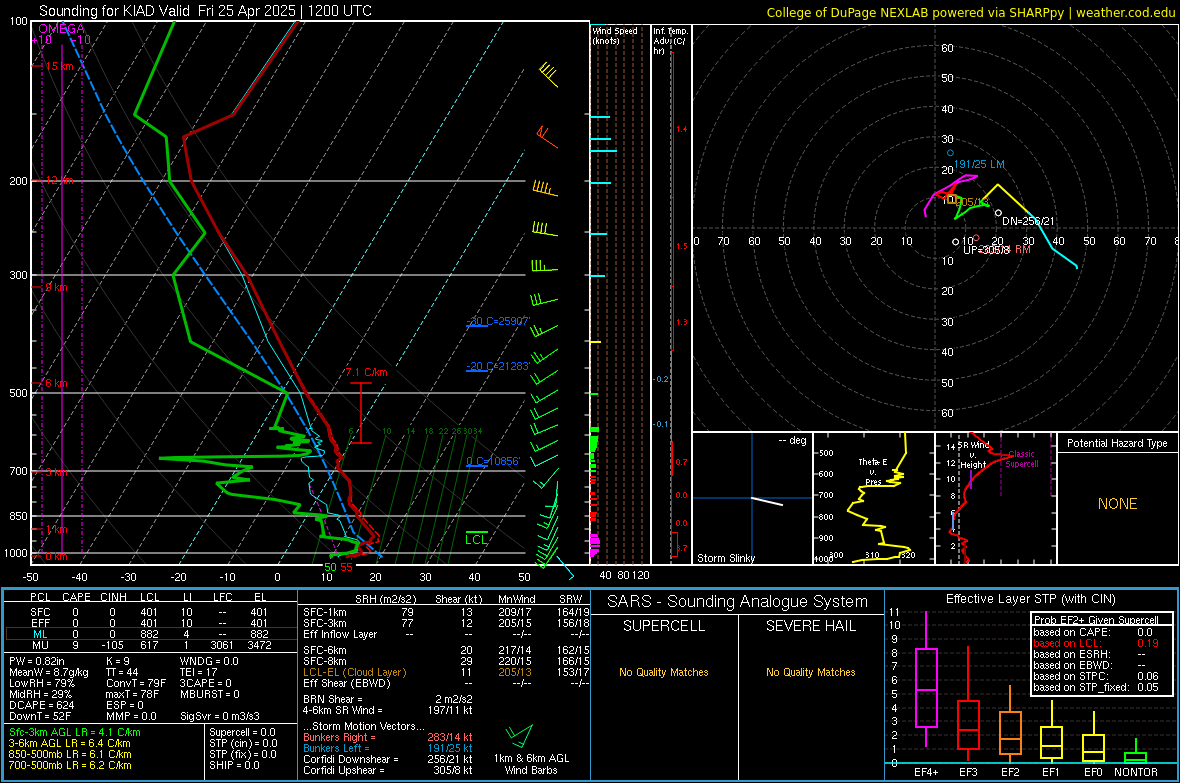Click the 850 pressure level label
This screenshot has height=783, width=1180.
coord(19,516)
